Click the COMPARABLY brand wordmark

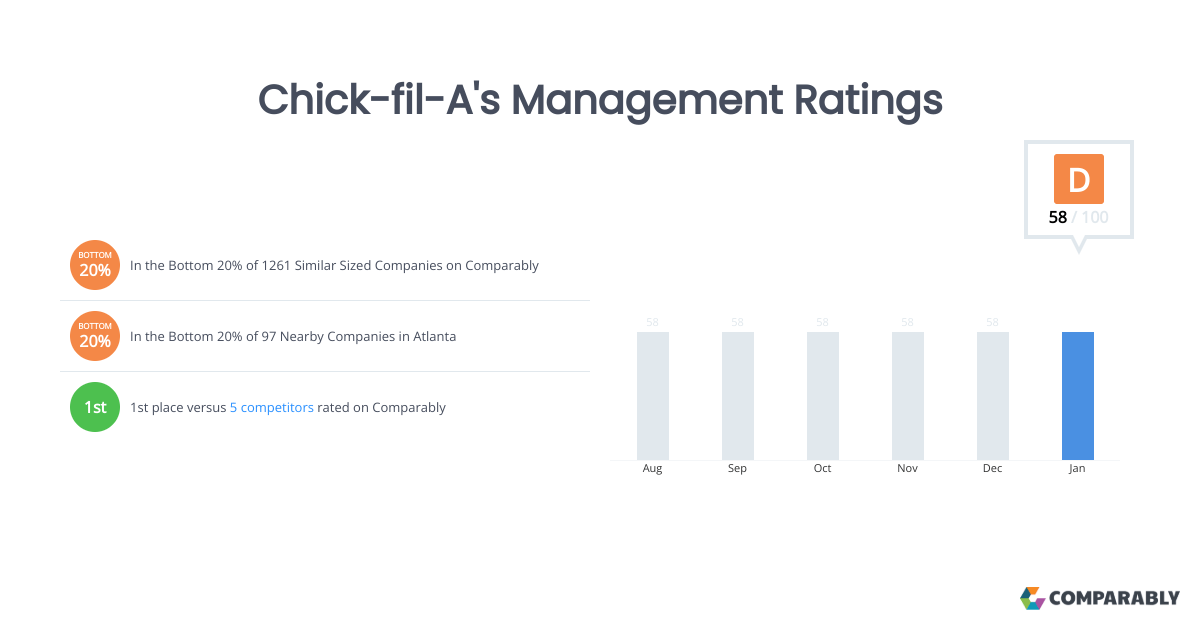pyautogui.click(x=1114, y=599)
